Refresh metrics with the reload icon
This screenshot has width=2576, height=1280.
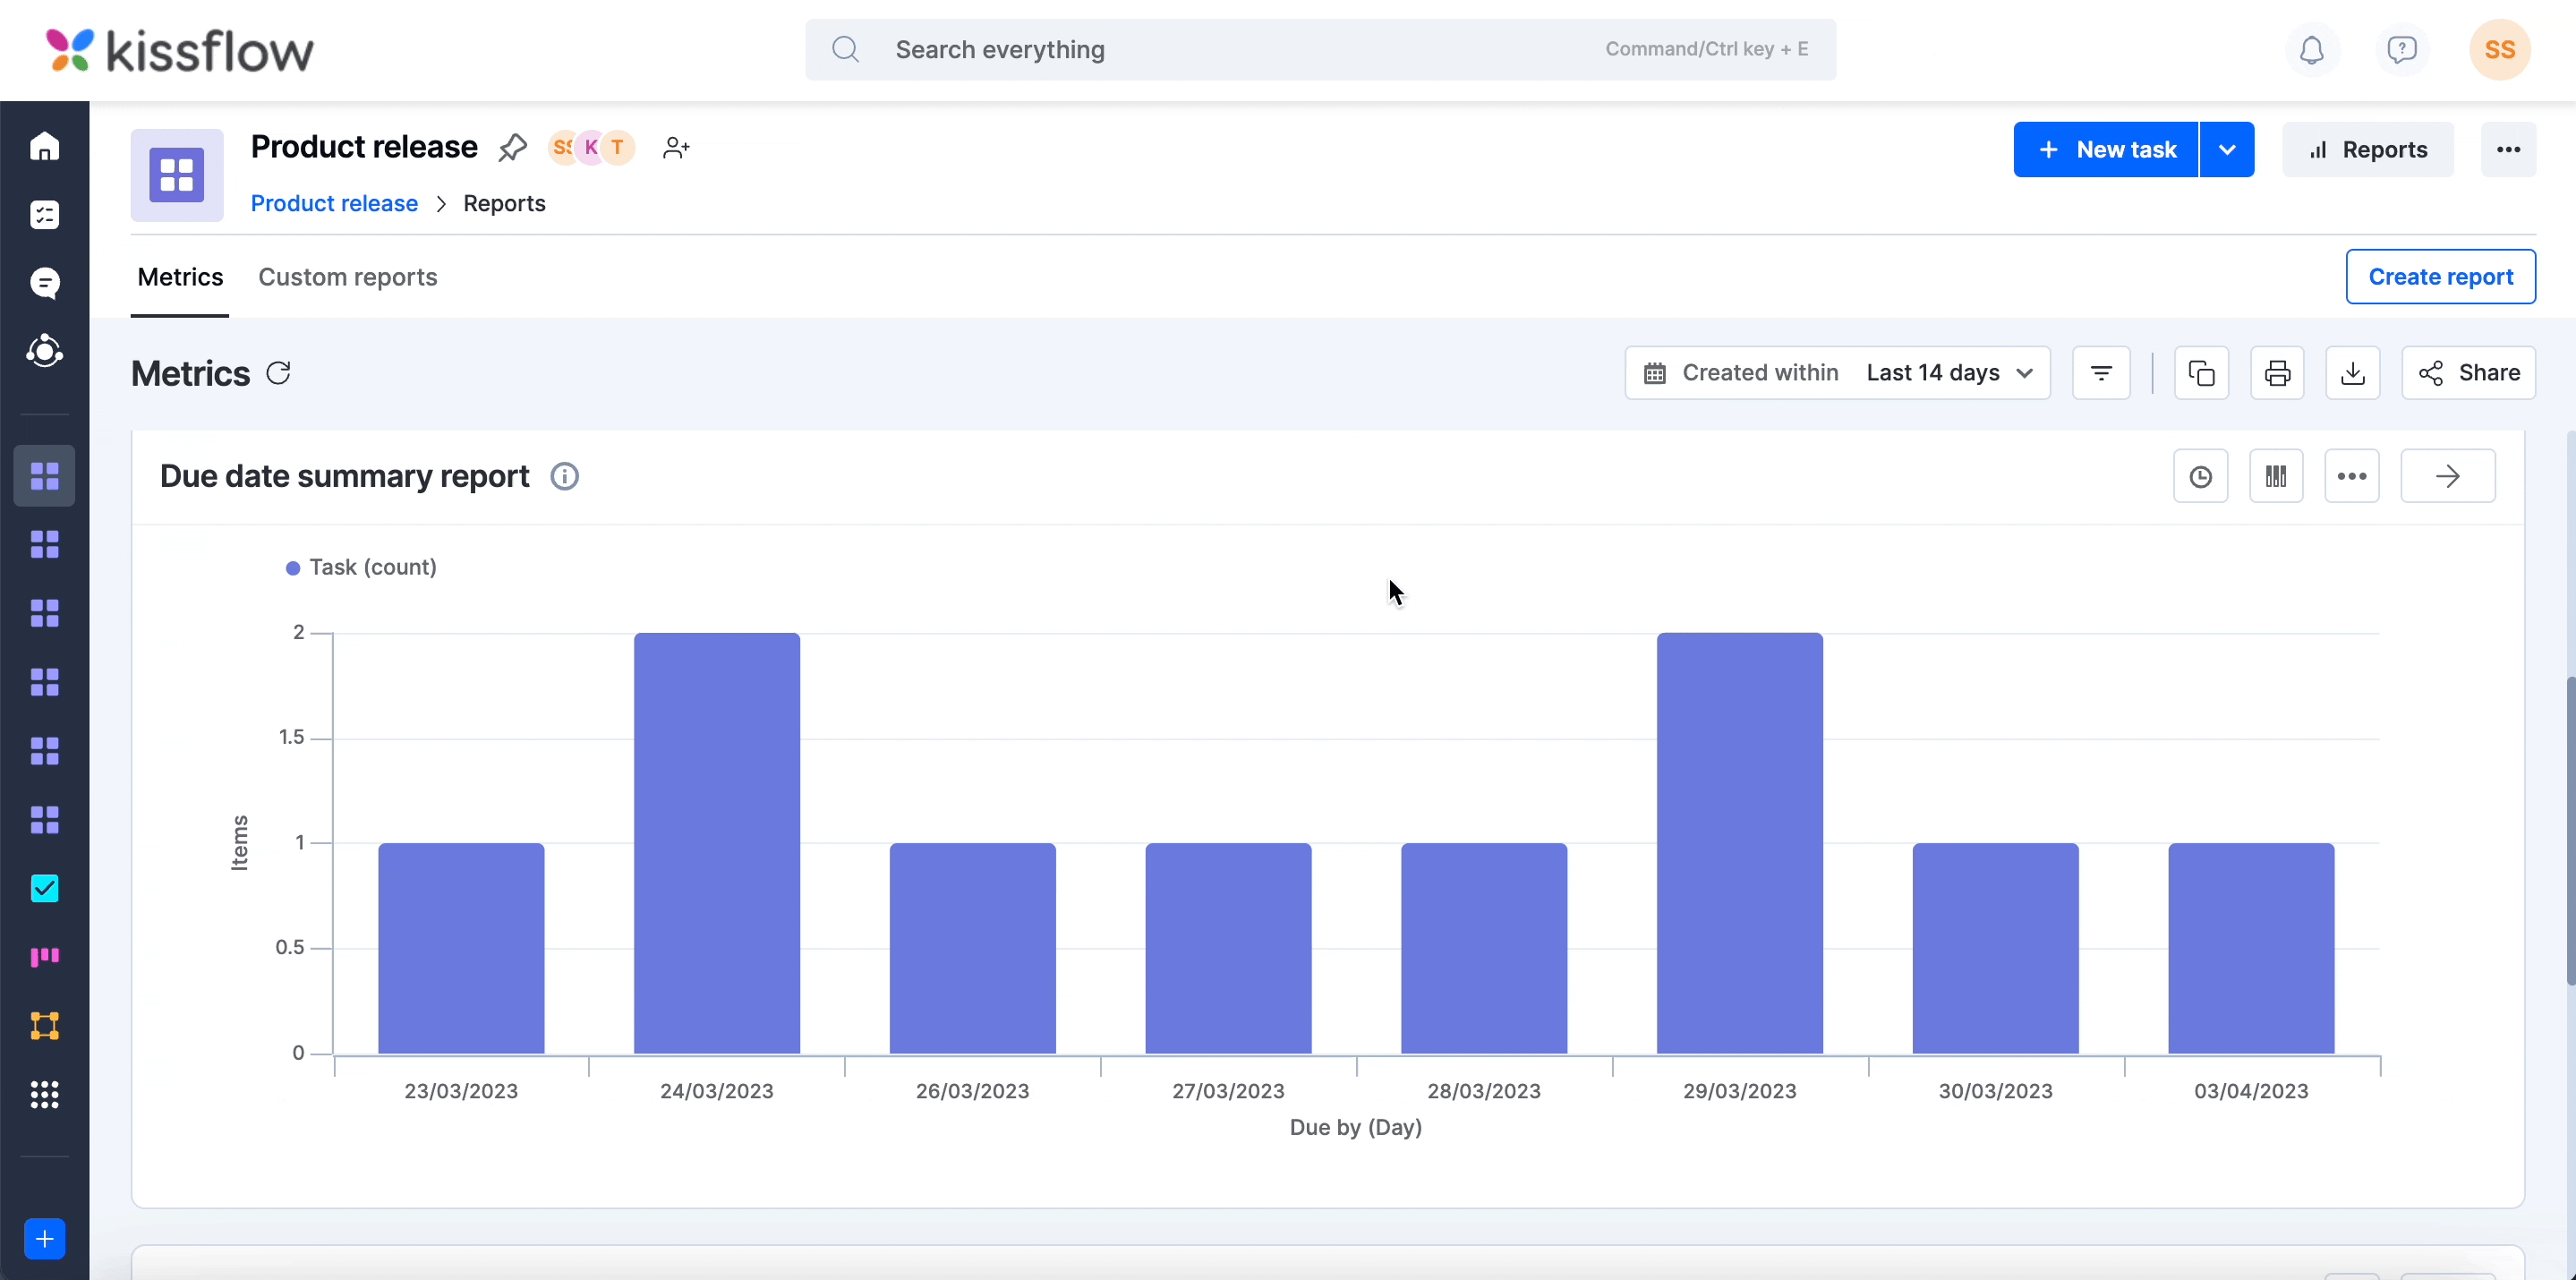(279, 373)
